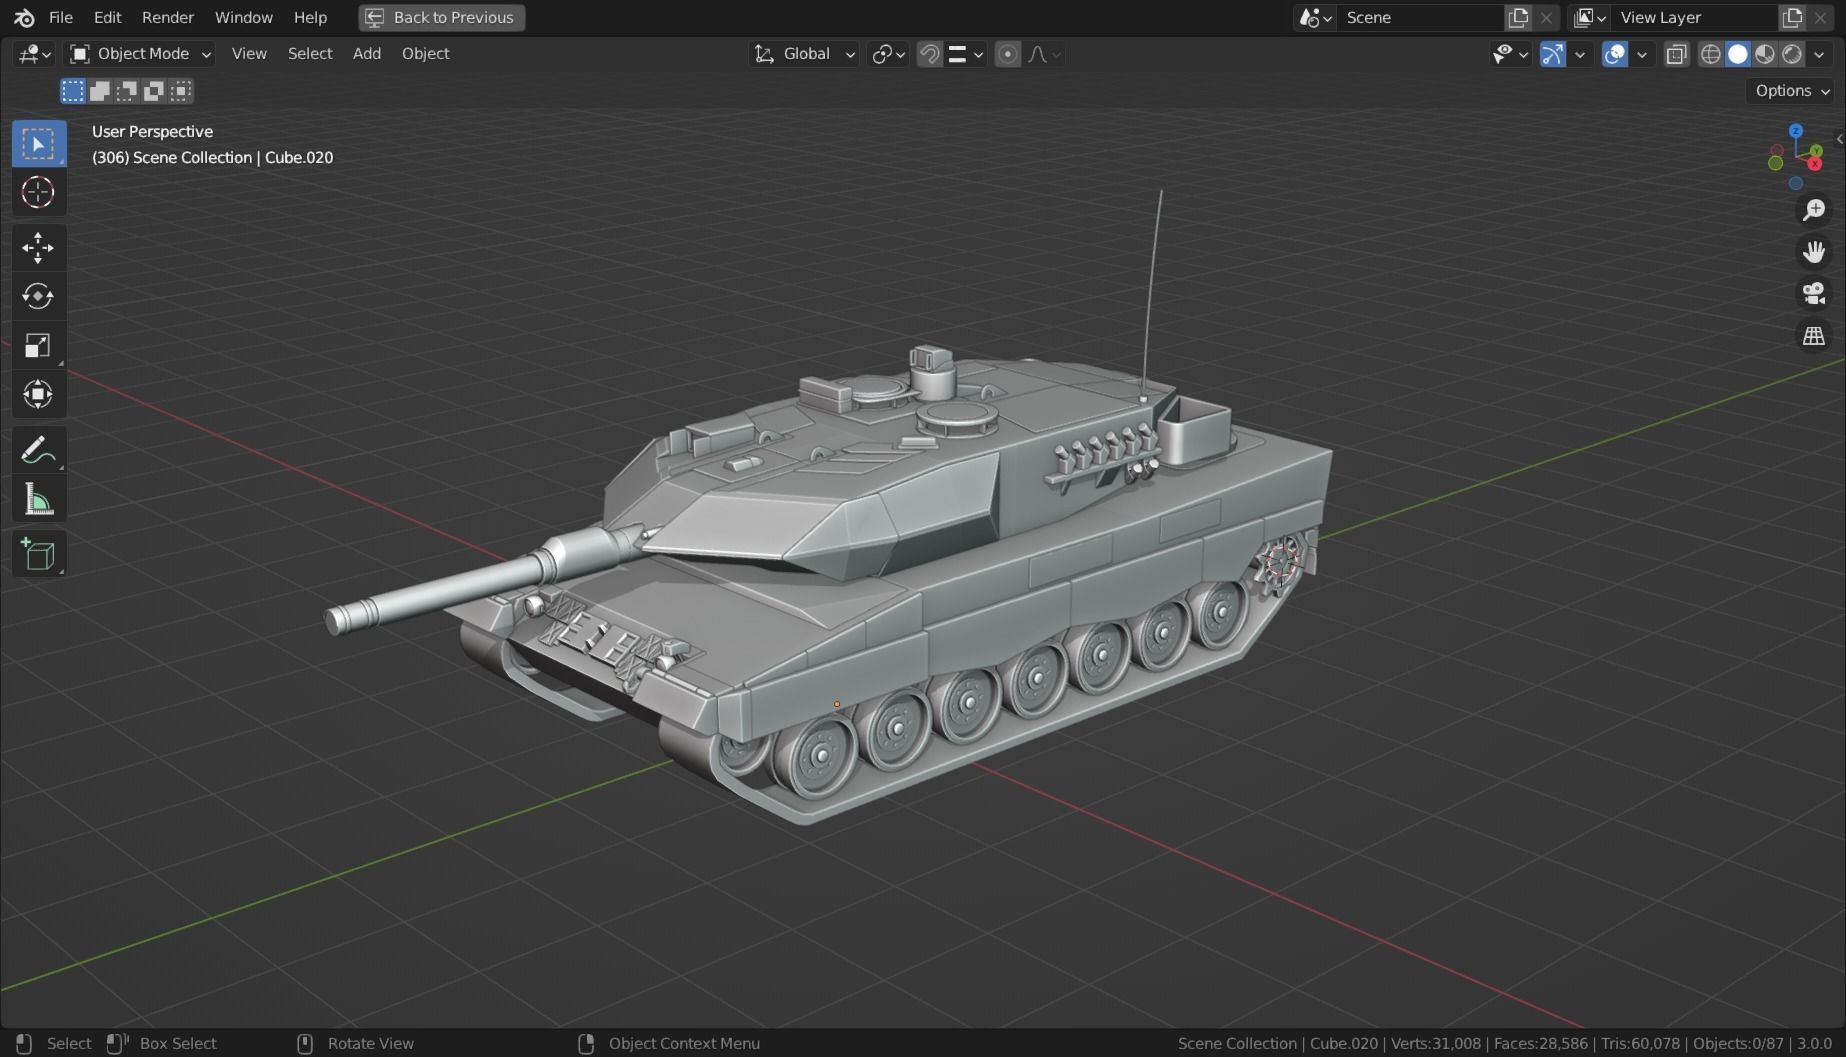Expand gizmo options dropdown arrow
1846x1057 pixels.
[1580, 54]
